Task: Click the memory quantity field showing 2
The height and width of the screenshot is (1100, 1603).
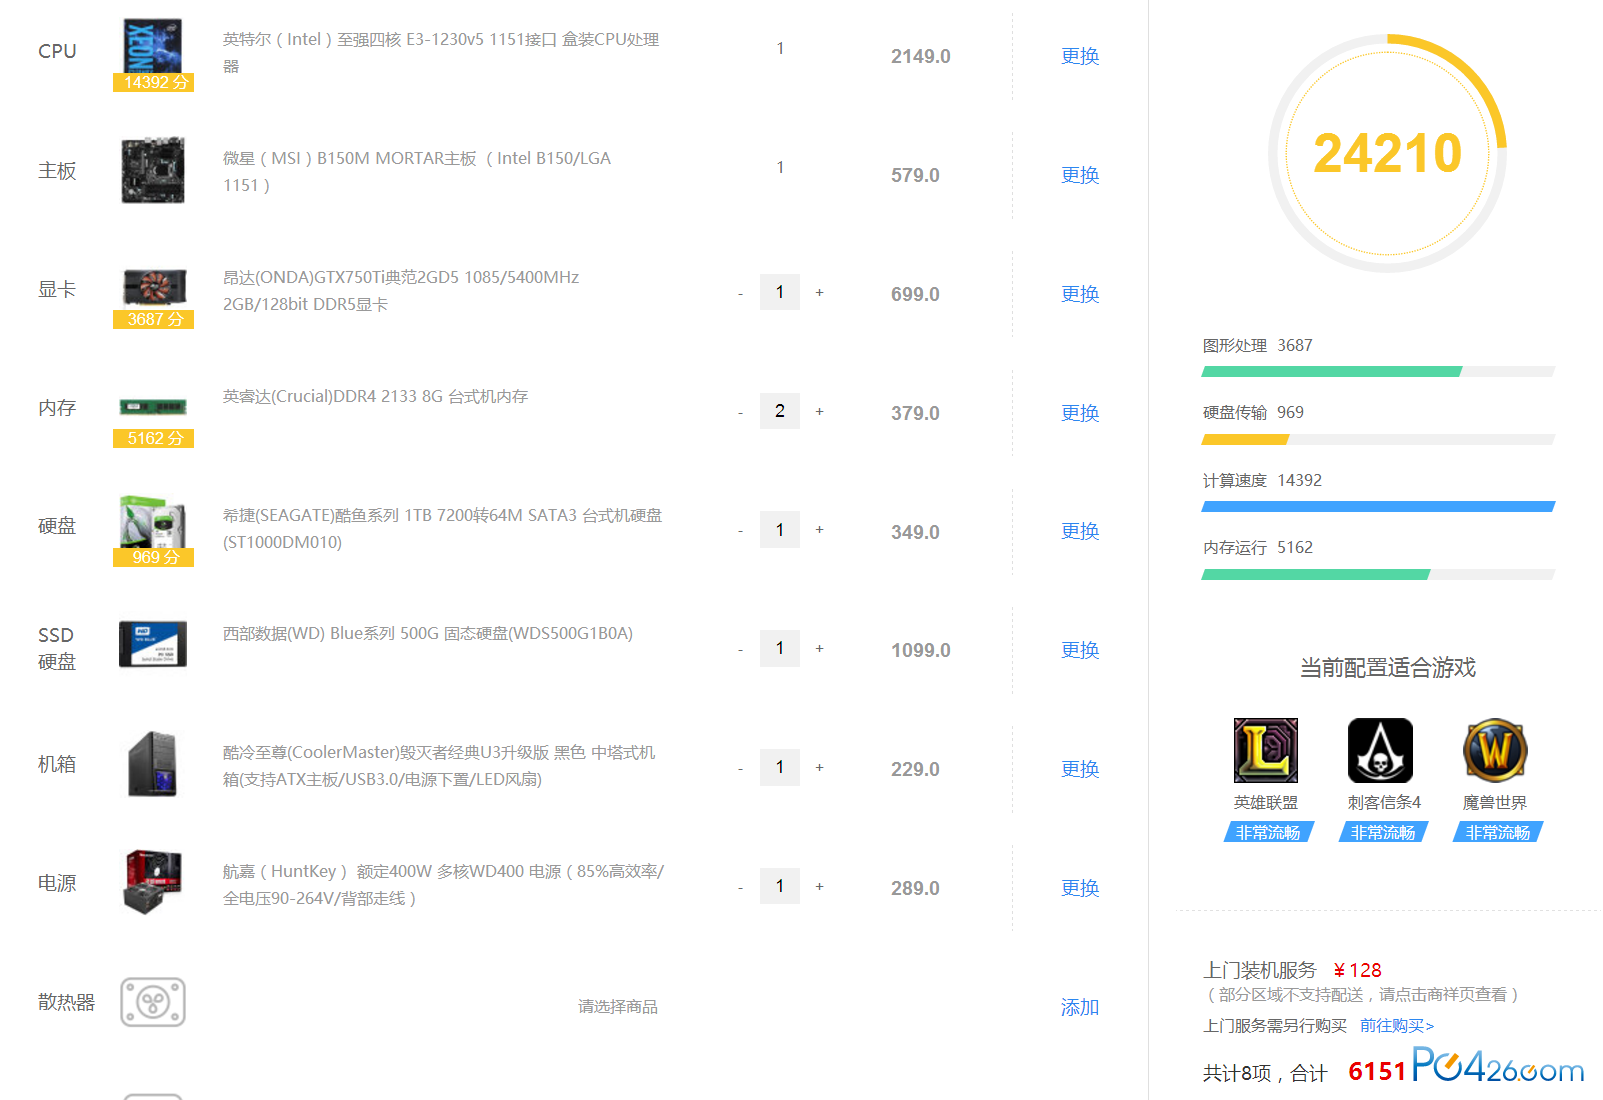Action: point(780,411)
